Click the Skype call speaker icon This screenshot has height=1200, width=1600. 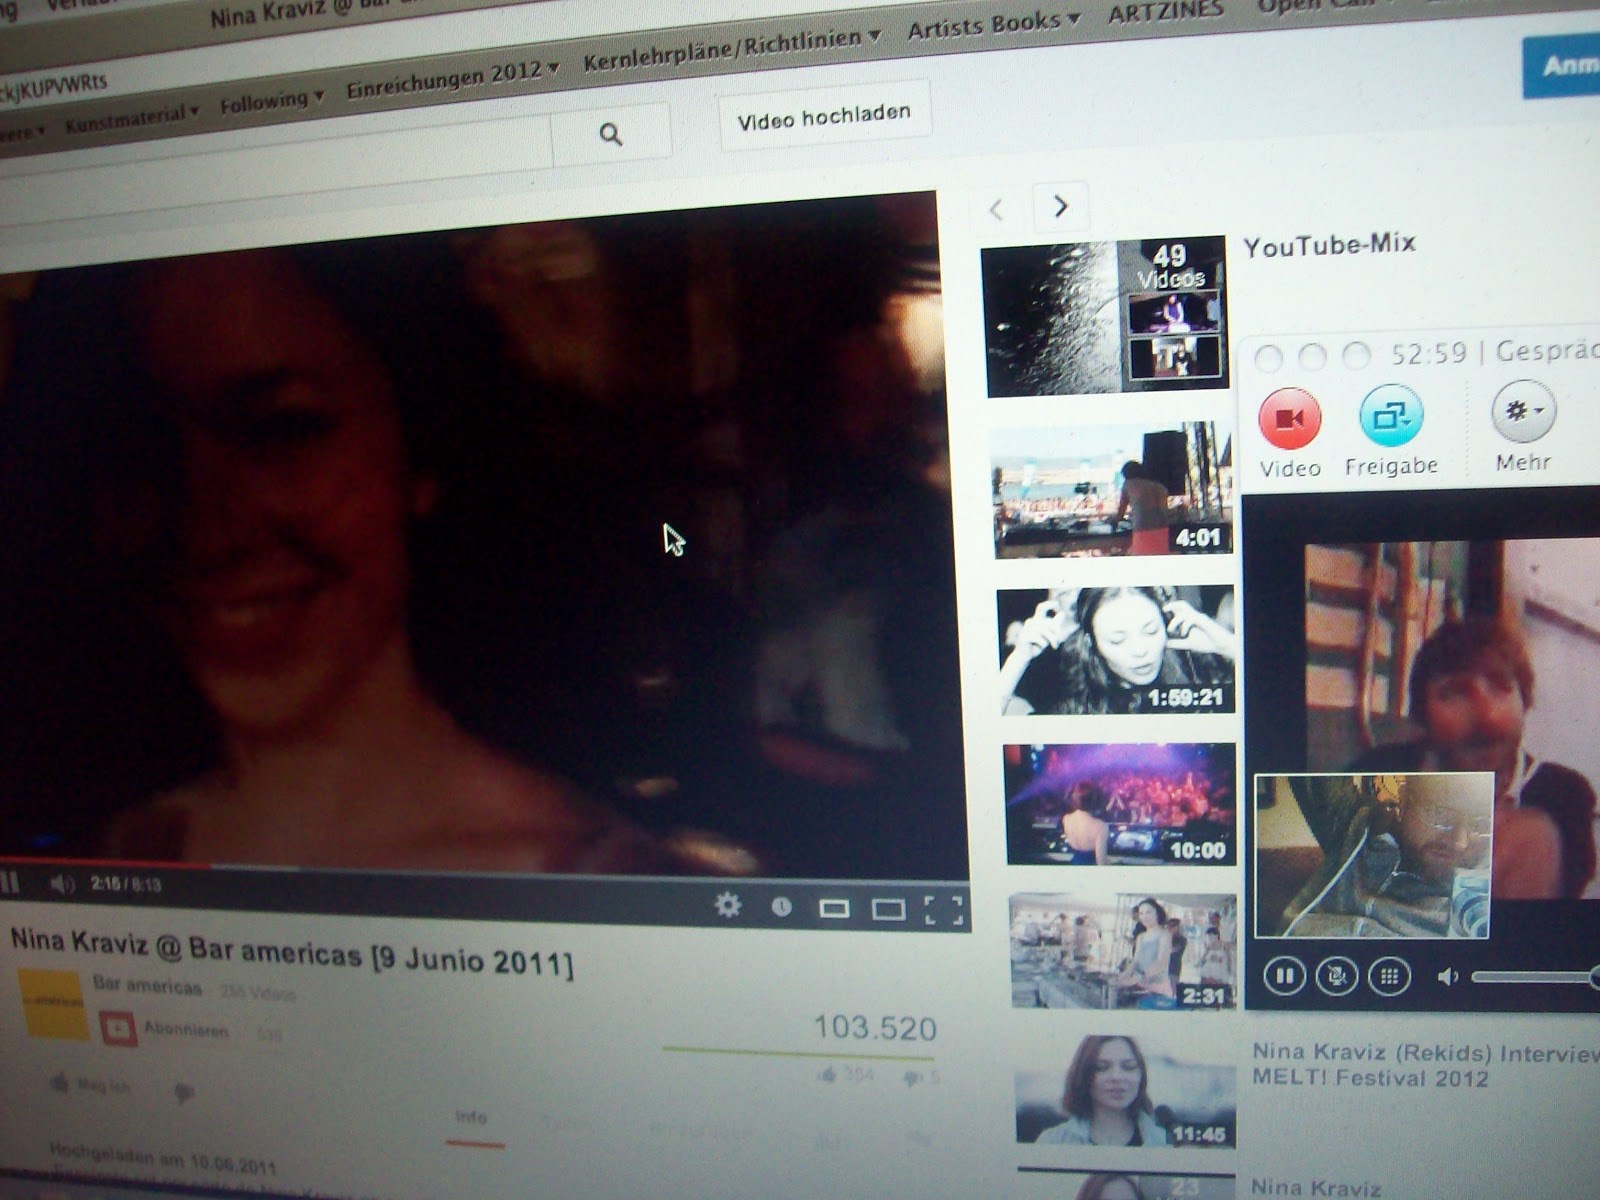click(1447, 976)
